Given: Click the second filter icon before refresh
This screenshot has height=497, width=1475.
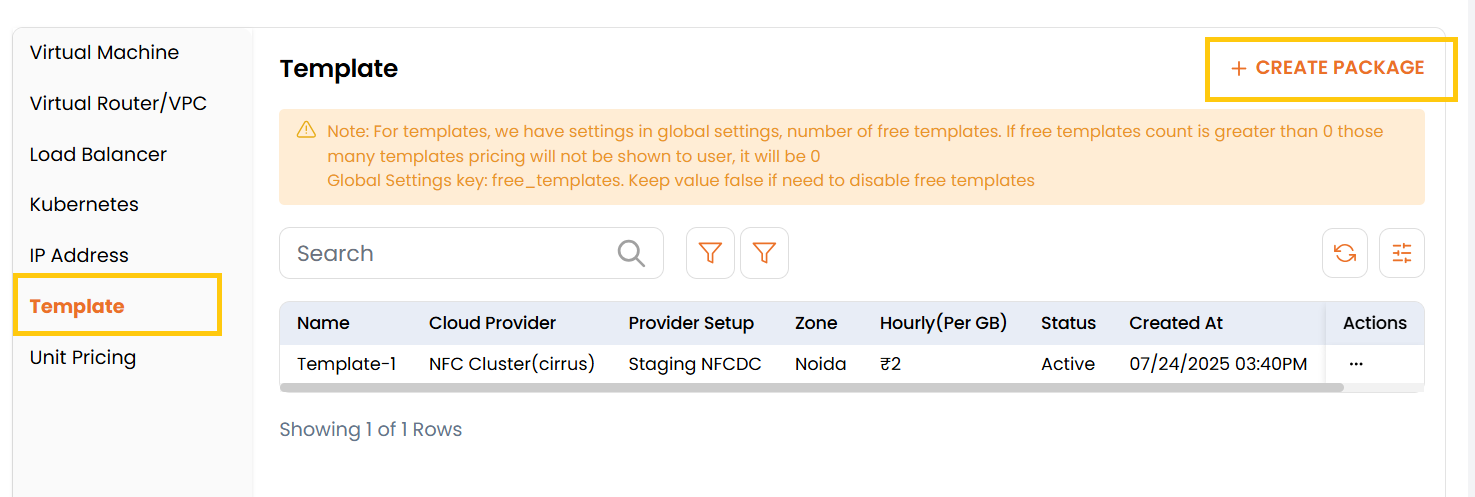Looking at the screenshot, I should click(x=764, y=253).
